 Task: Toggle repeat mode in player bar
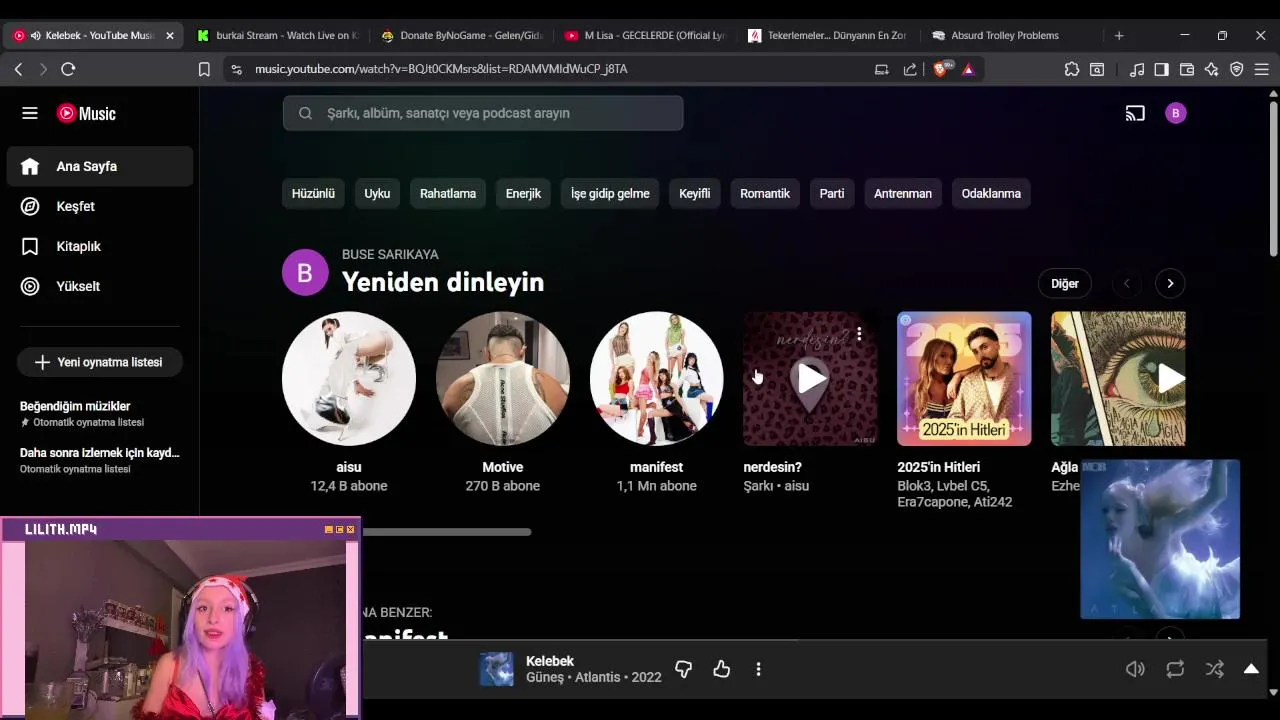pyautogui.click(x=1175, y=669)
